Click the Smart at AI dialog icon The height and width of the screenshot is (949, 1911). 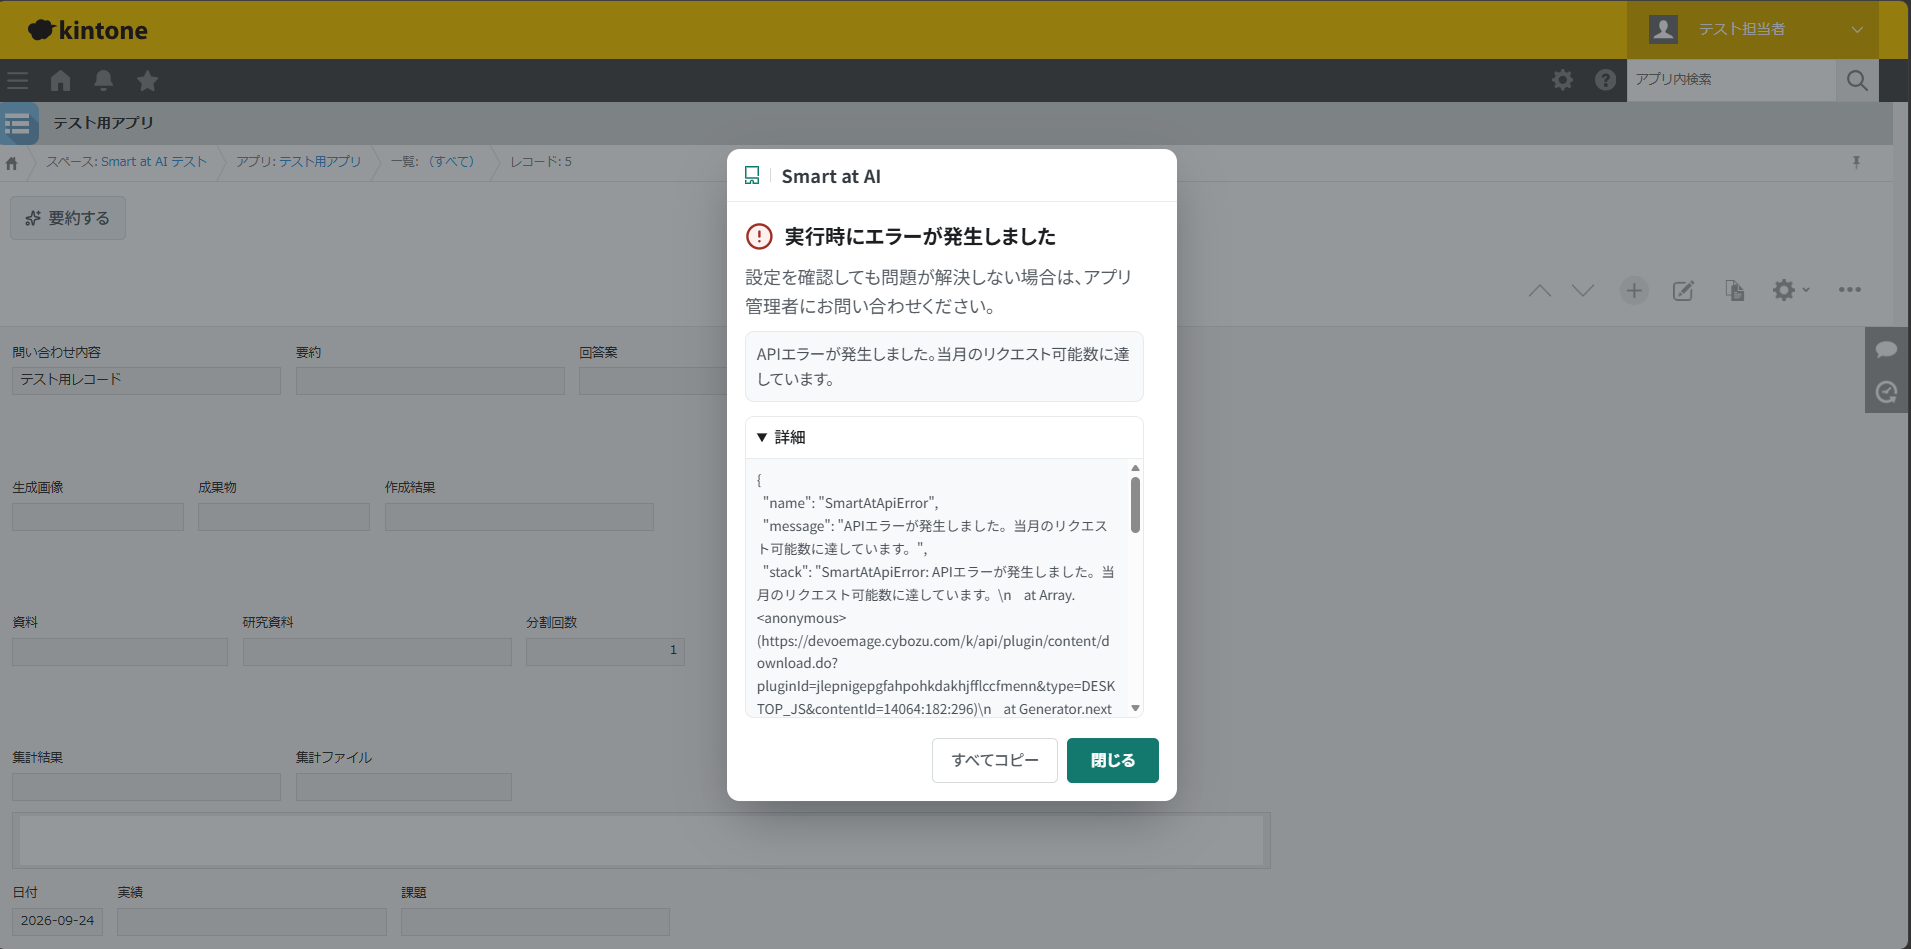[752, 176]
